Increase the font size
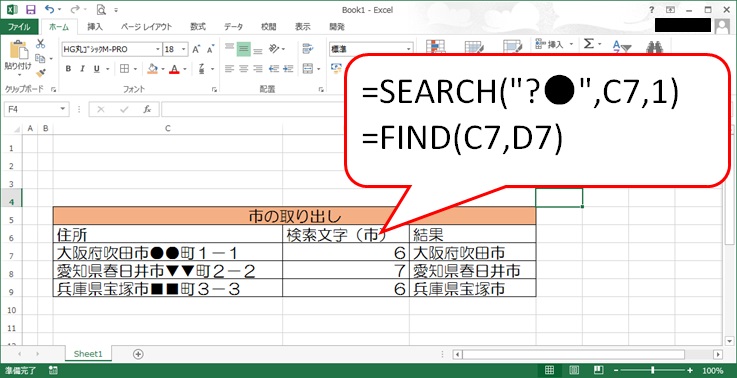 point(196,49)
